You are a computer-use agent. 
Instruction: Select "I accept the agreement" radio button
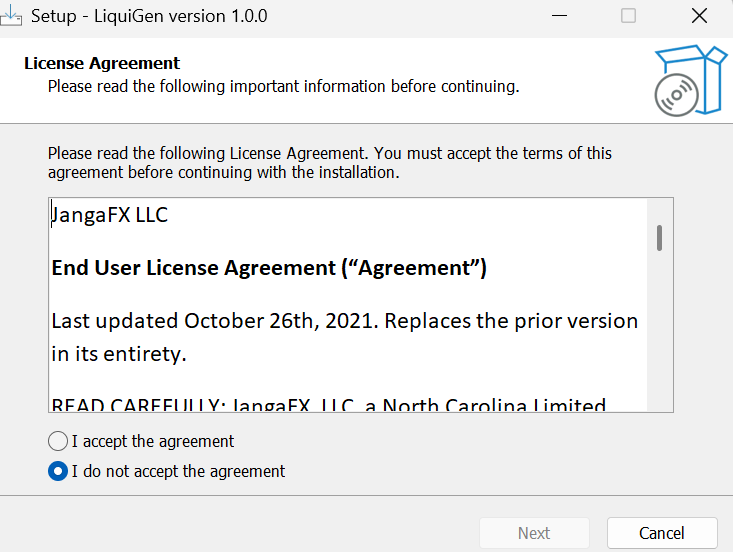pyautogui.click(x=58, y=441)
